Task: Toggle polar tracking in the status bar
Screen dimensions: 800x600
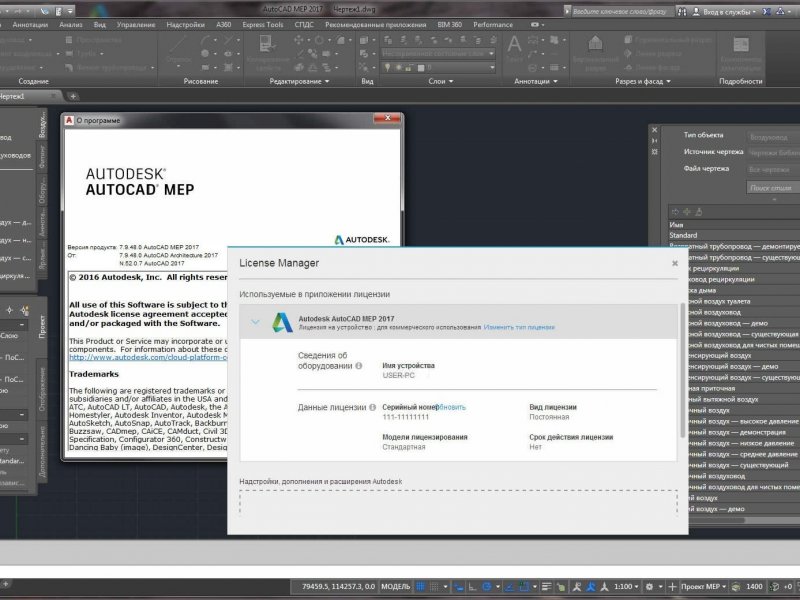Action: (487, 587)
